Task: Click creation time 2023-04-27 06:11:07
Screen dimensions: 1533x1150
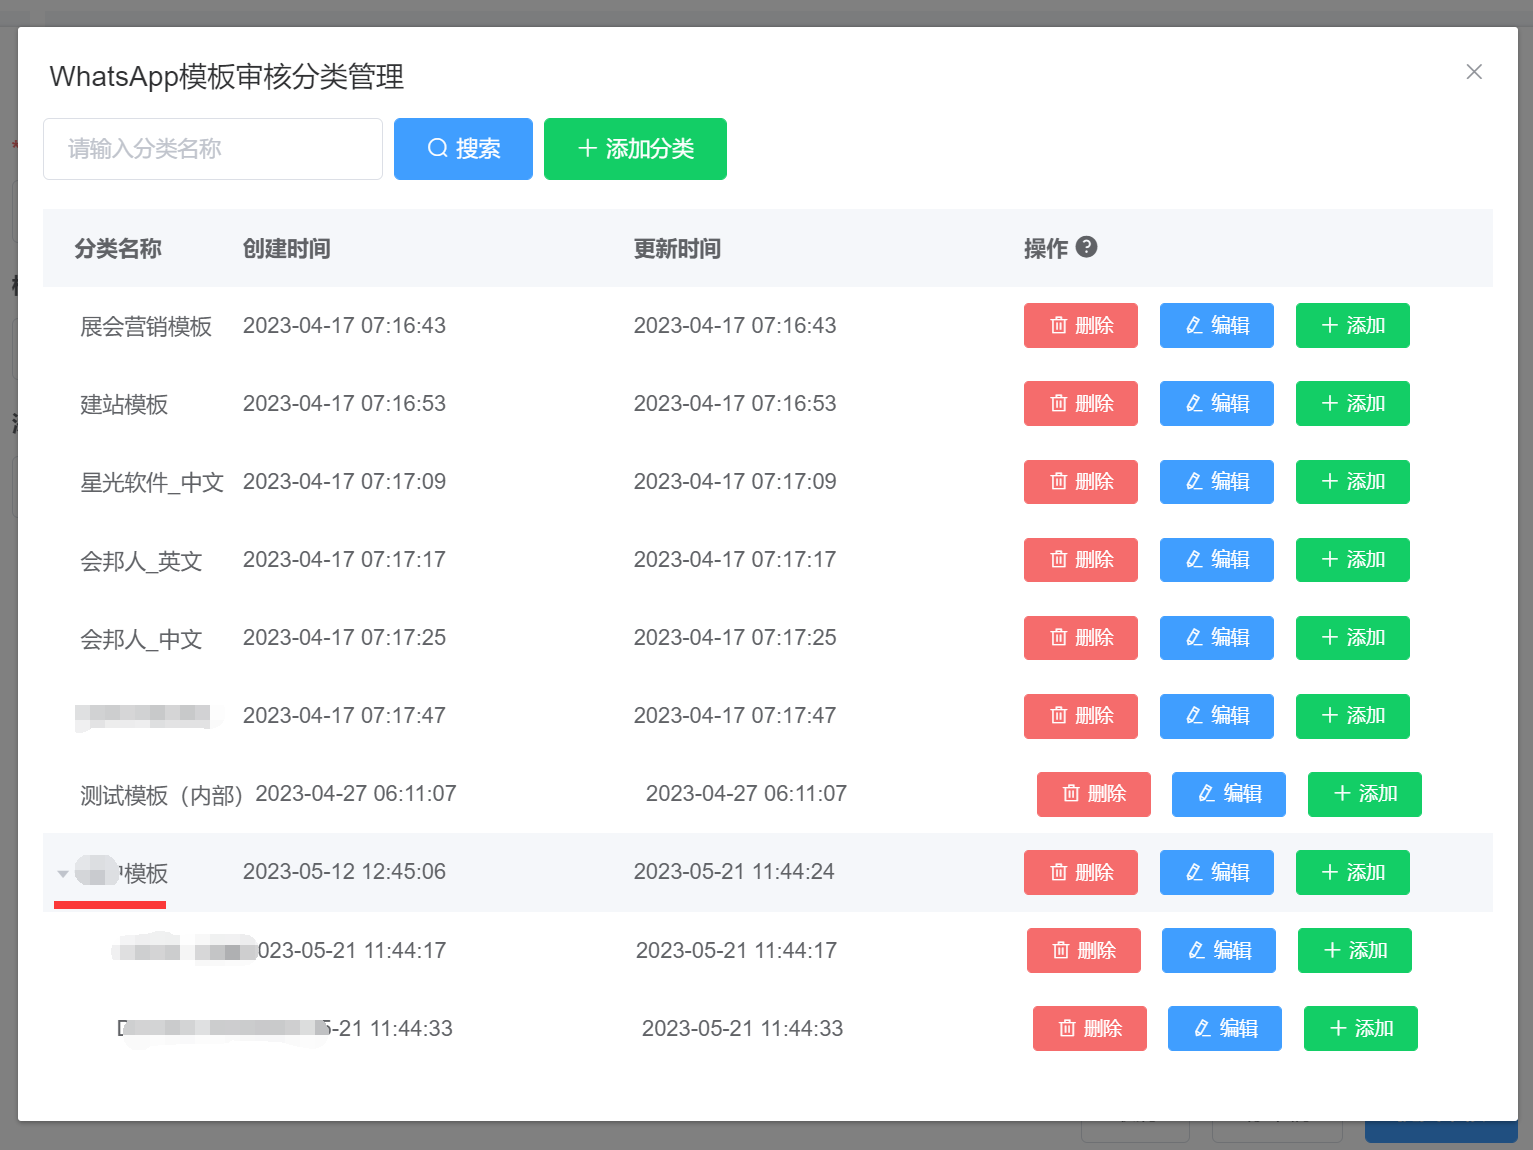Action: click(x=356, y=793)
